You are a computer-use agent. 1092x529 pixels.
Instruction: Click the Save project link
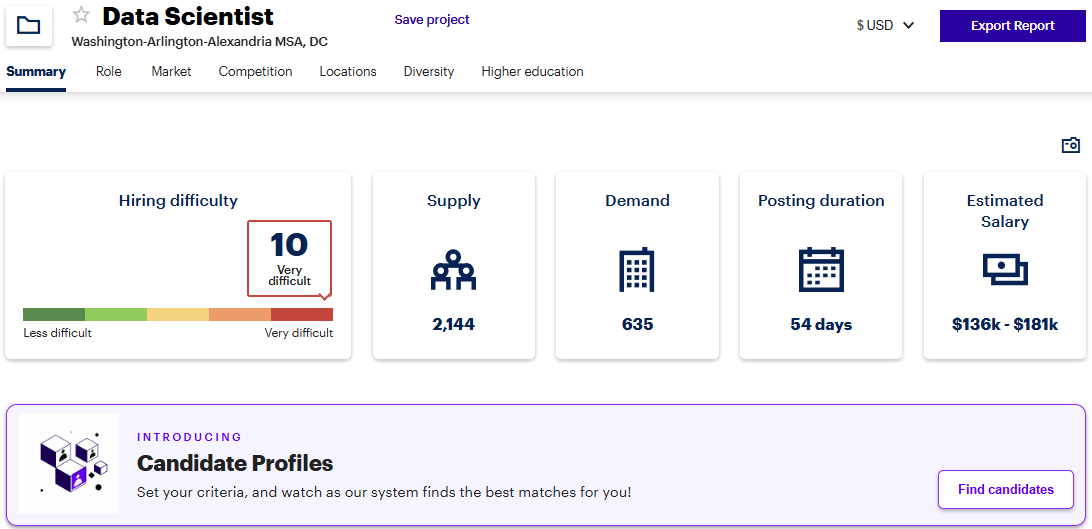click(432, 20)
